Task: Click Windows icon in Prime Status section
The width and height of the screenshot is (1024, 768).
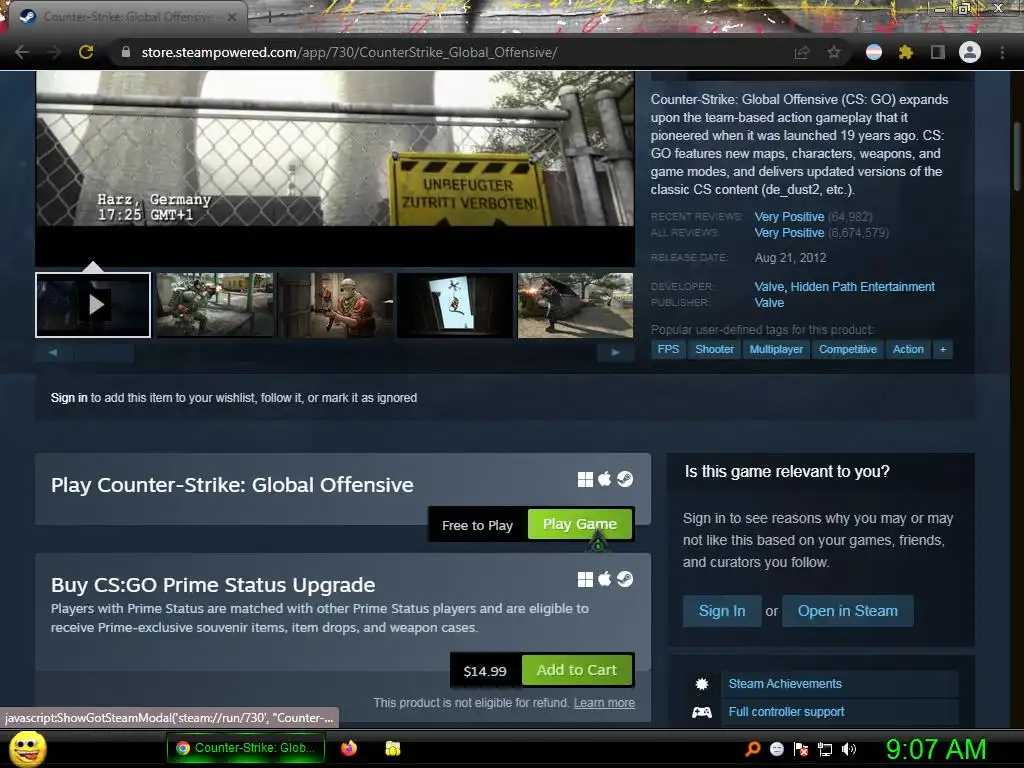Action: pos(585,579)
